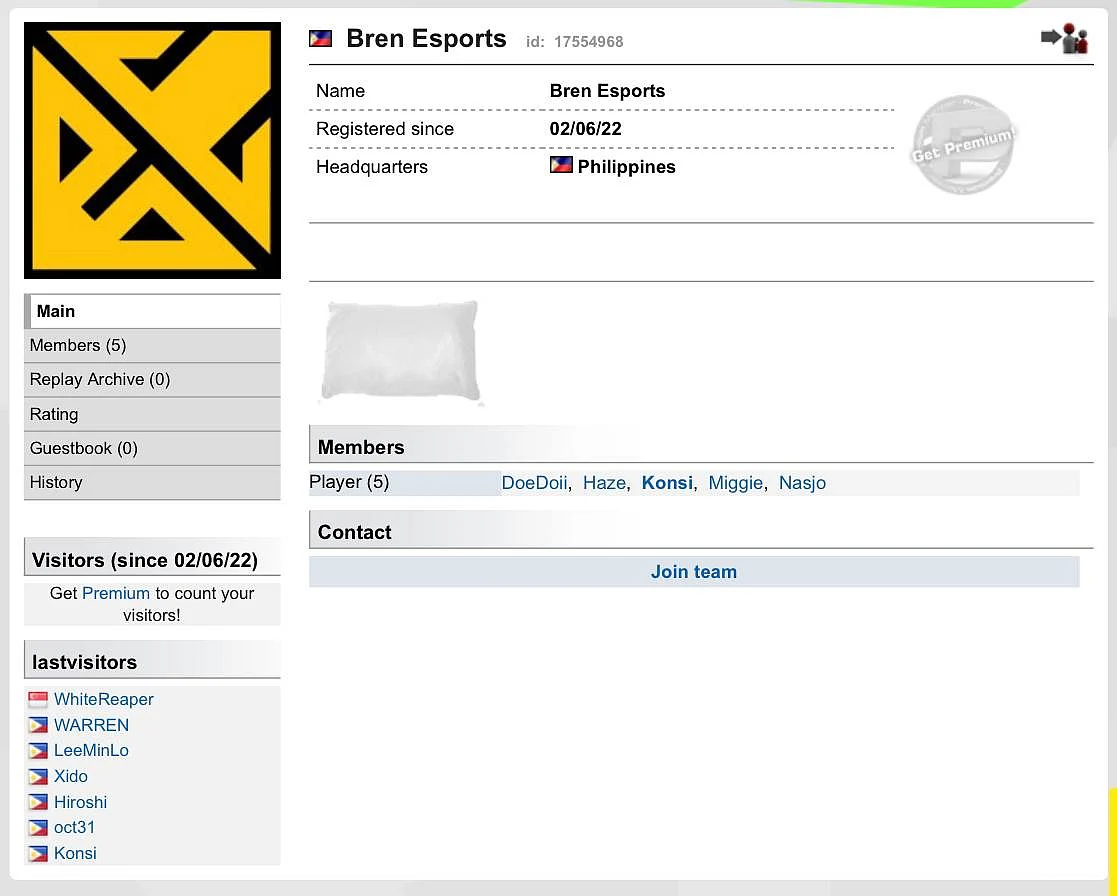Click the Bren Esports page title
This screenshot has height=896, width=1117.
(x=426, y=38)
